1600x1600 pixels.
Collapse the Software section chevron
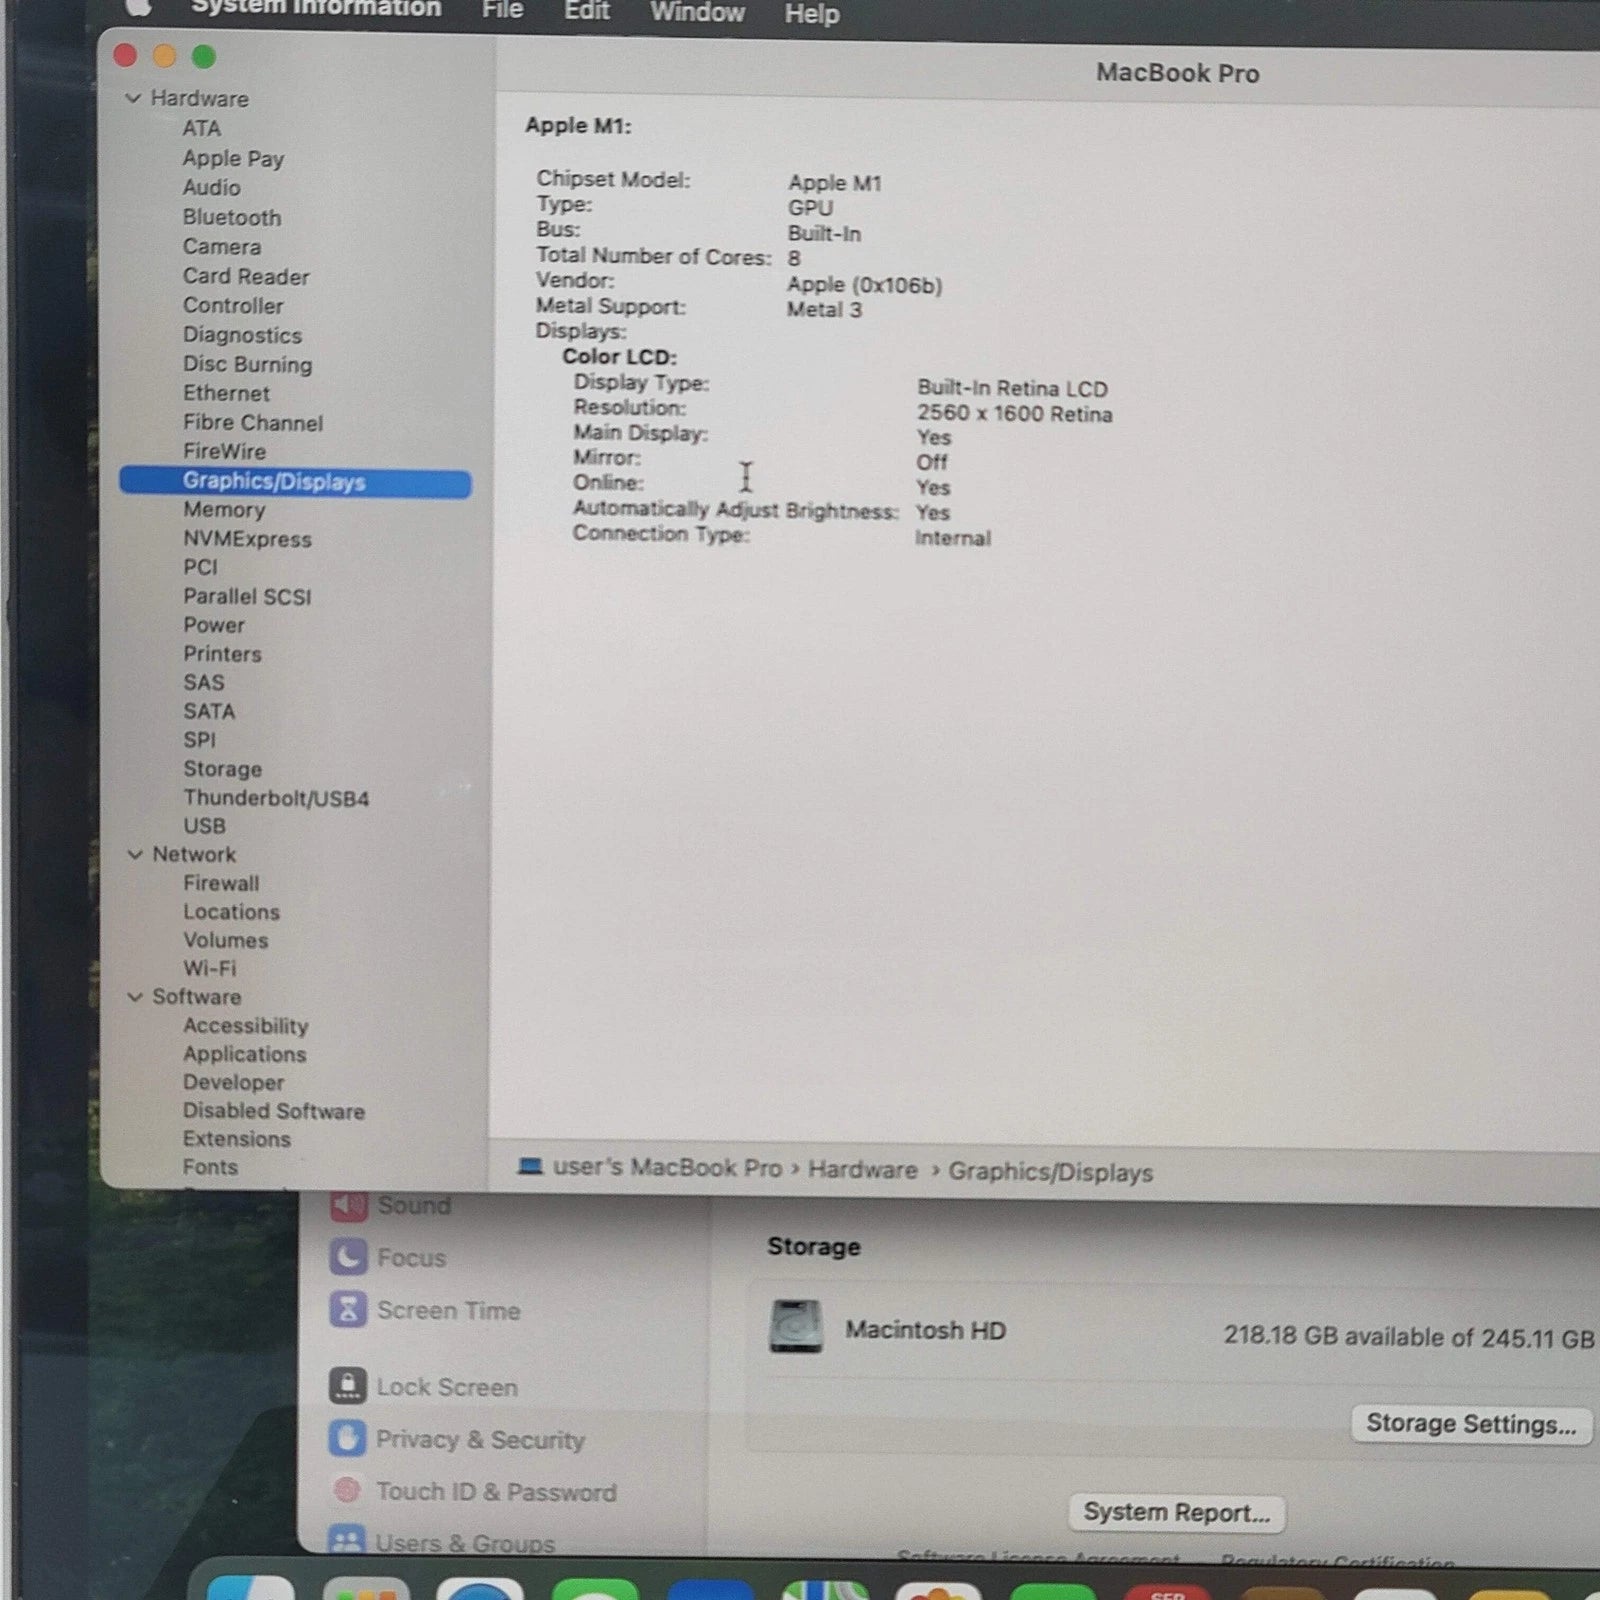(x=135, y=997)
